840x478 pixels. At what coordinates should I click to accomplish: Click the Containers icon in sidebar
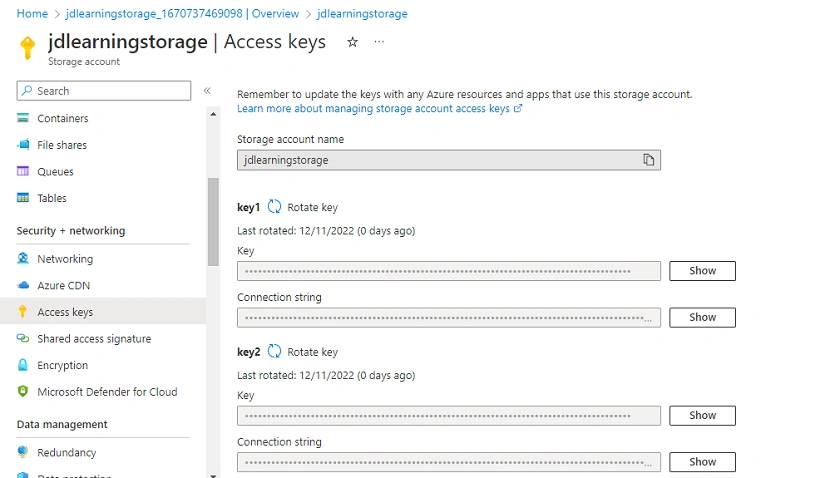pos(23,118)
